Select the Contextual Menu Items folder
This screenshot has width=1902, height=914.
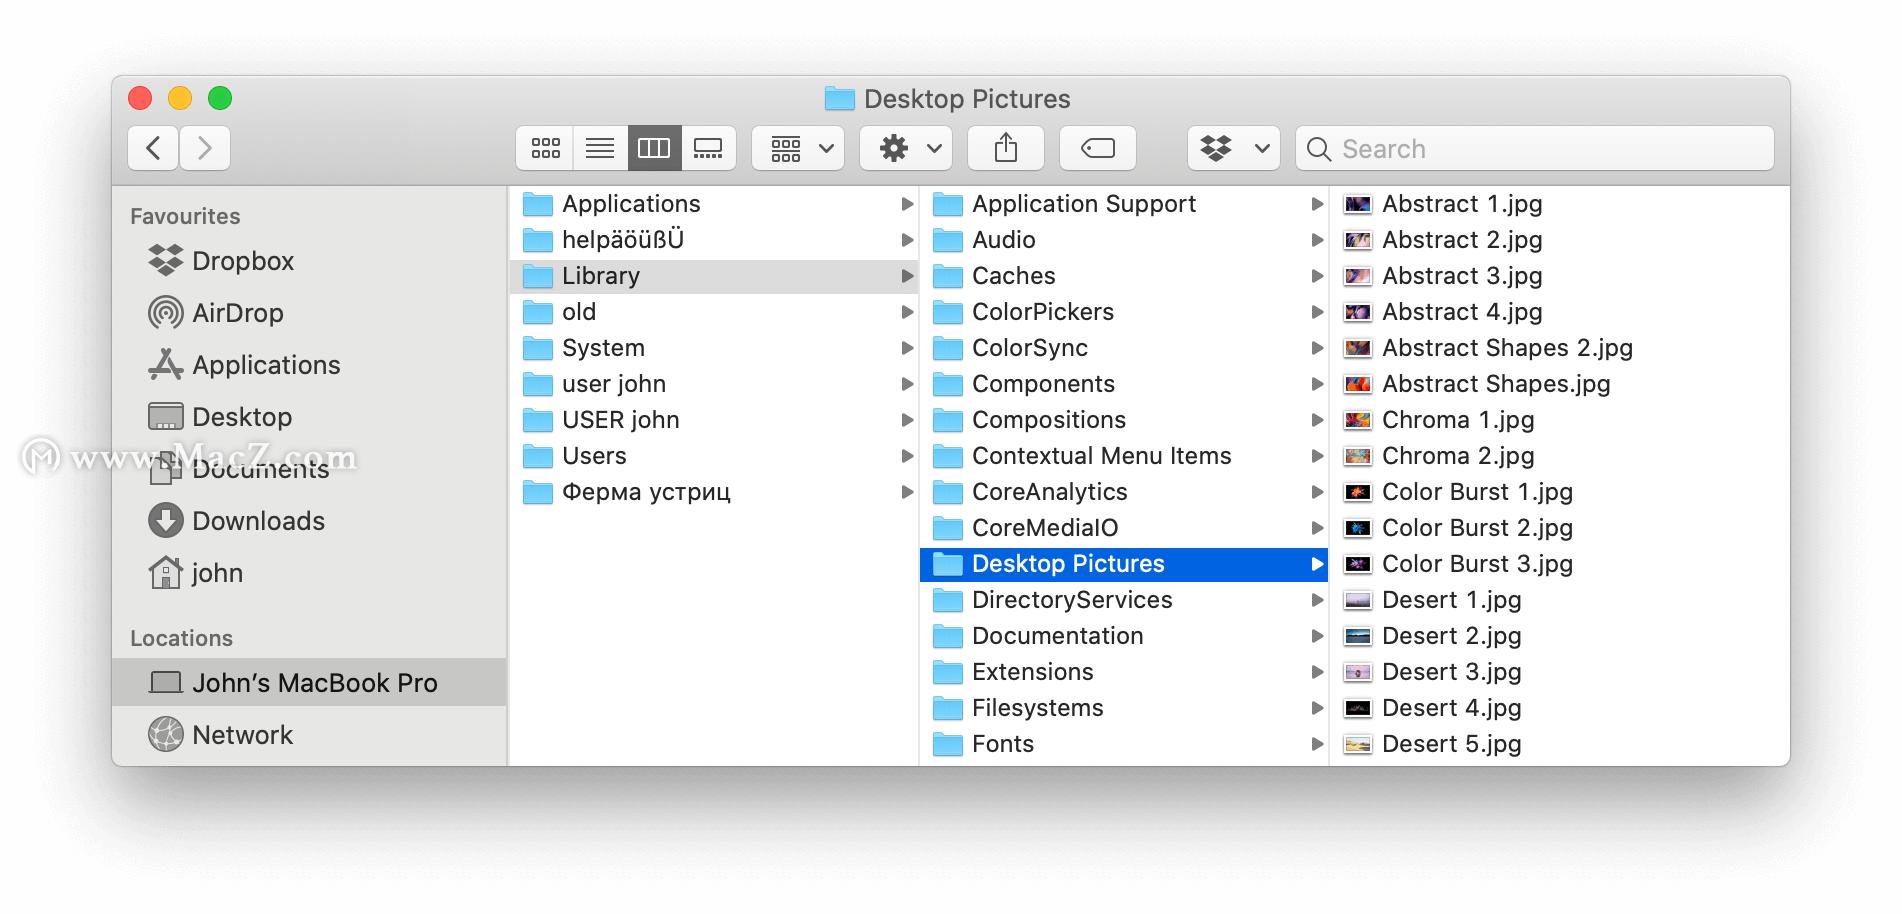click(1124, 456)
